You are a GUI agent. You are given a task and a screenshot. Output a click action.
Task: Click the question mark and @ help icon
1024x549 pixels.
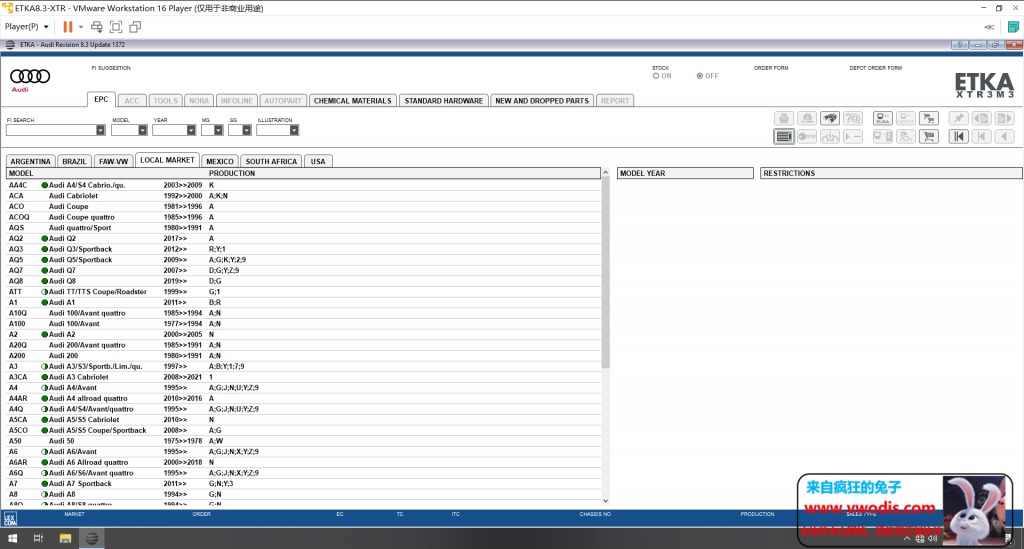853,118
